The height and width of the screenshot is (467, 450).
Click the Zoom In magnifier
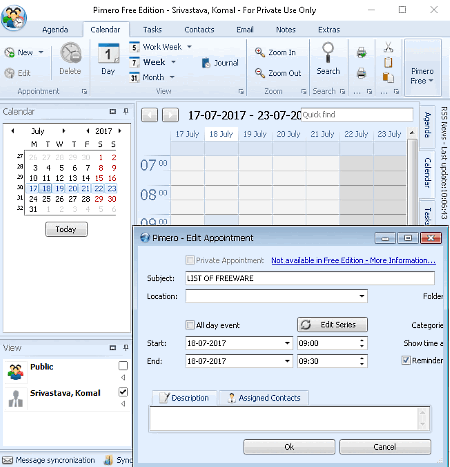tap(260, 52)
